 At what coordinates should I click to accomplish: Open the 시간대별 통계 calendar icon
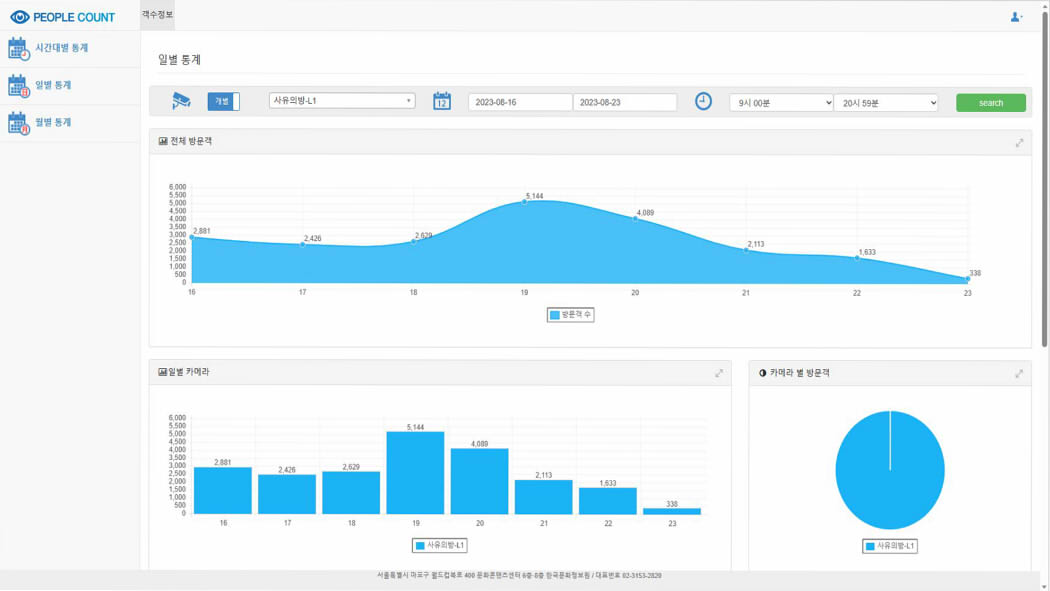[x=18, y=48]
